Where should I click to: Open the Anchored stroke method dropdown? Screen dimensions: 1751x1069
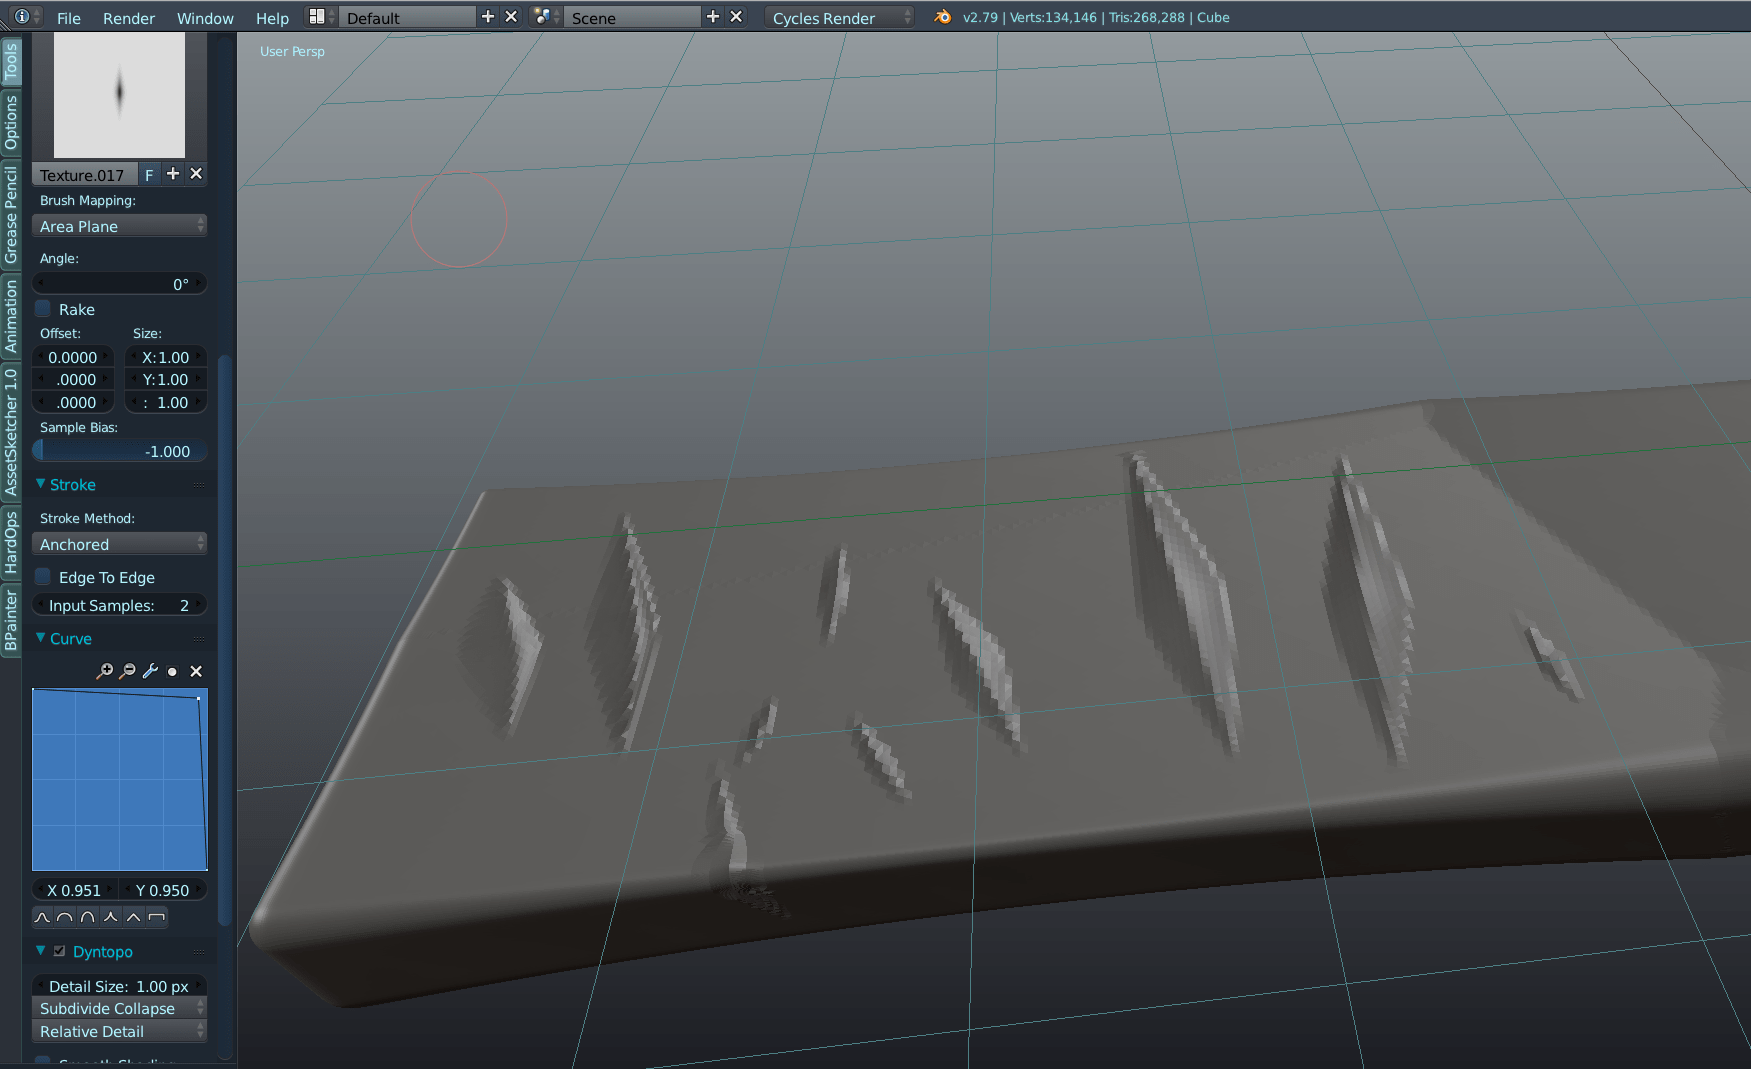coord(119,543)
